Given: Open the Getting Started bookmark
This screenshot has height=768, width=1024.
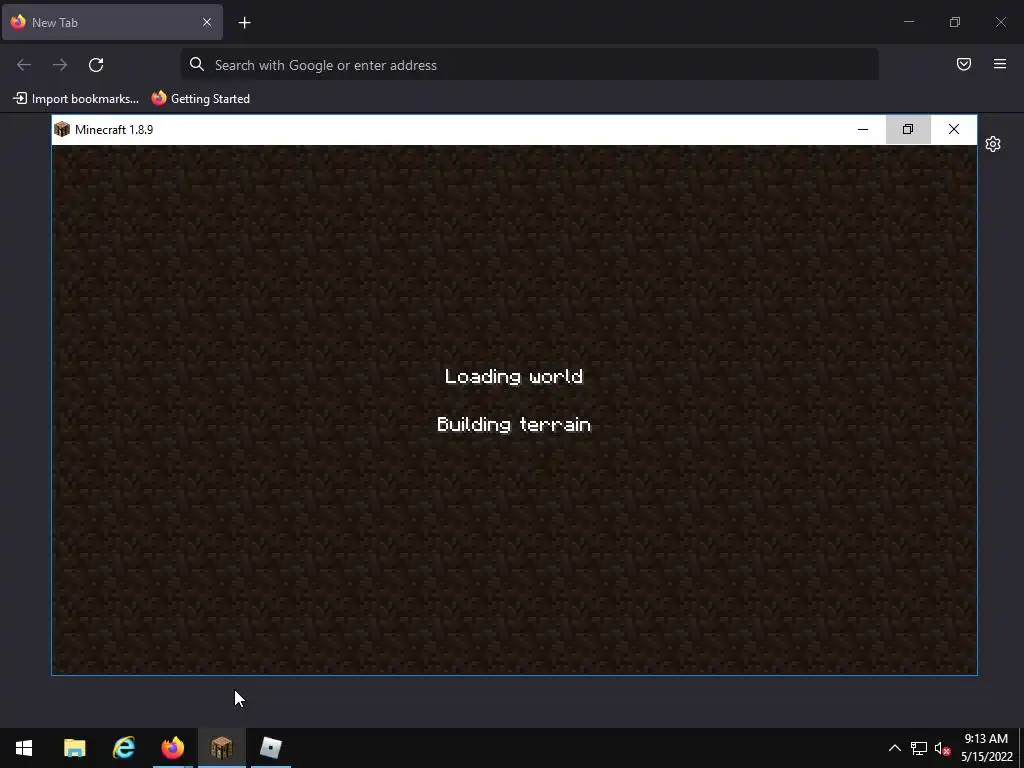Looking at the screenshot, I should click(x=201, y=99).
